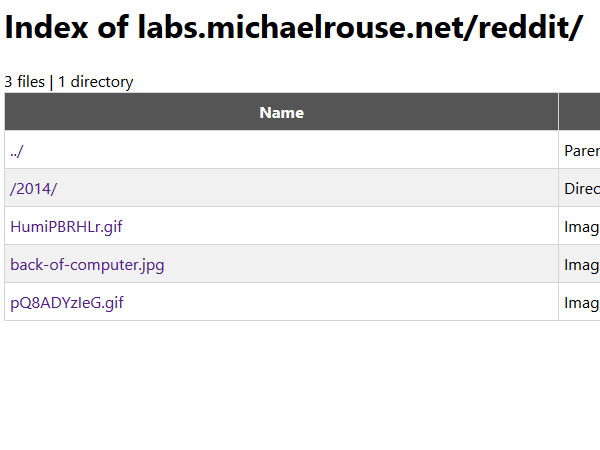The width and height of the screenshot is (600, 450).
Task: Open the ../ parent directory link
Action: coord(16,151)
